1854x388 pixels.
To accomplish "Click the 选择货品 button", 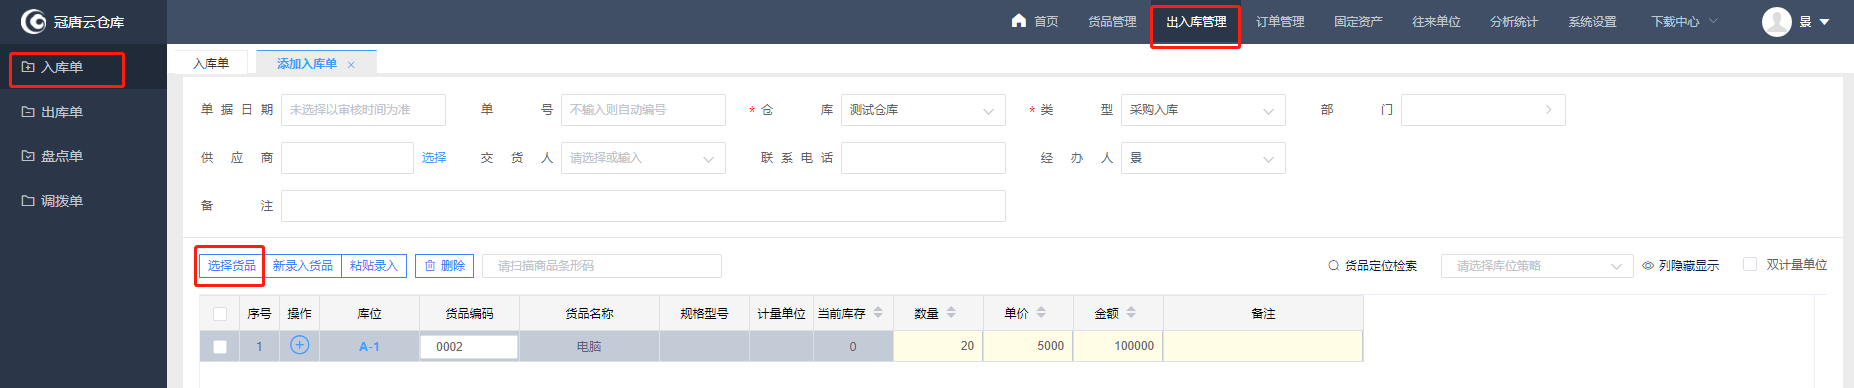I will pyautogui.click(x=231, y=265).
